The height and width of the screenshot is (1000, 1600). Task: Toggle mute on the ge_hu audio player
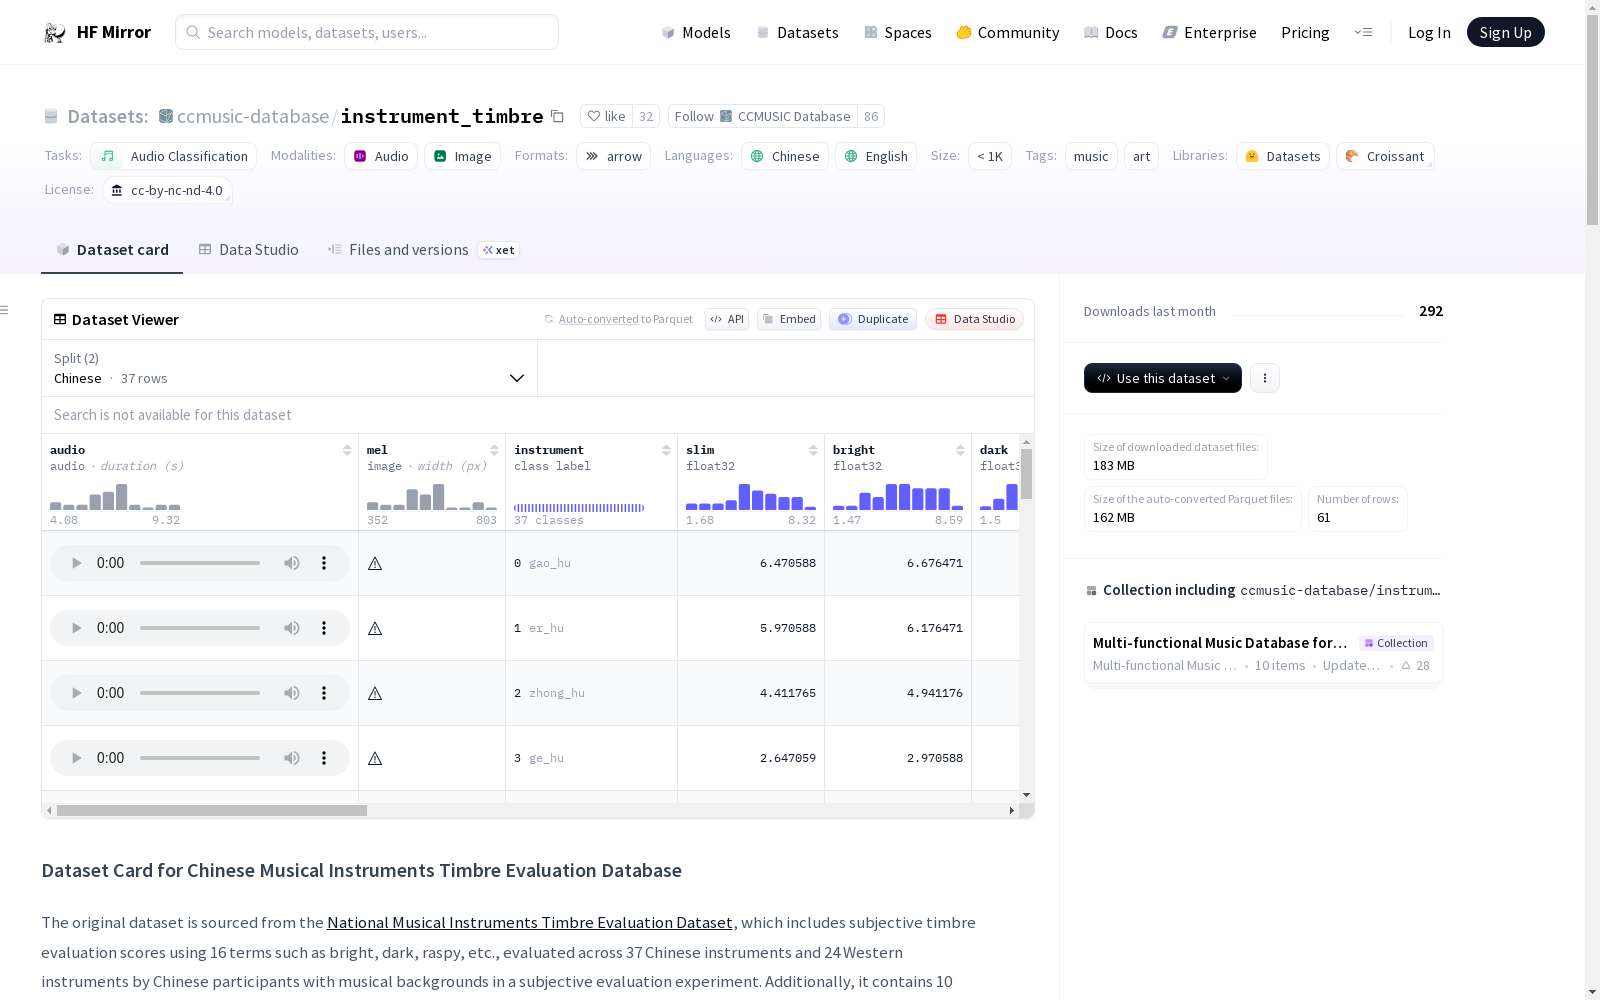click(x=291, y=758)
